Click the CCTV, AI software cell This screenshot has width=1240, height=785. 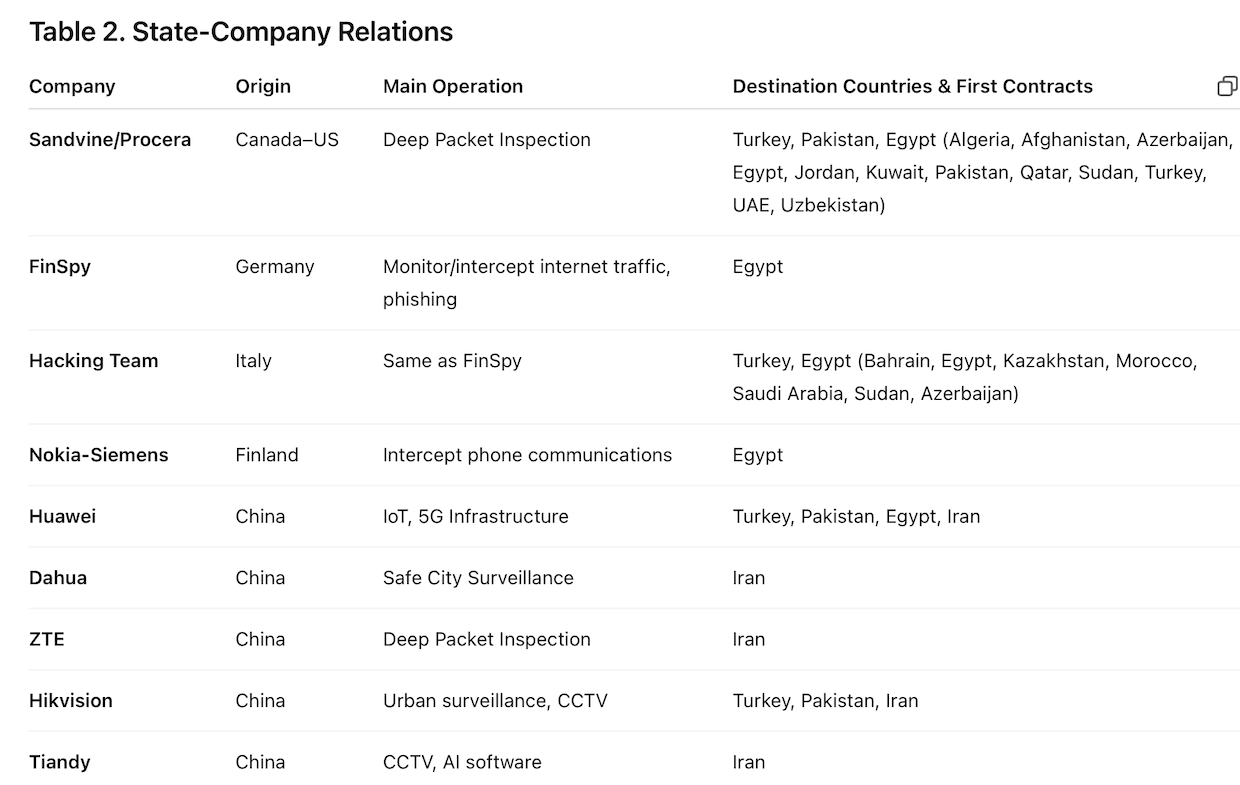pos(462,762)
